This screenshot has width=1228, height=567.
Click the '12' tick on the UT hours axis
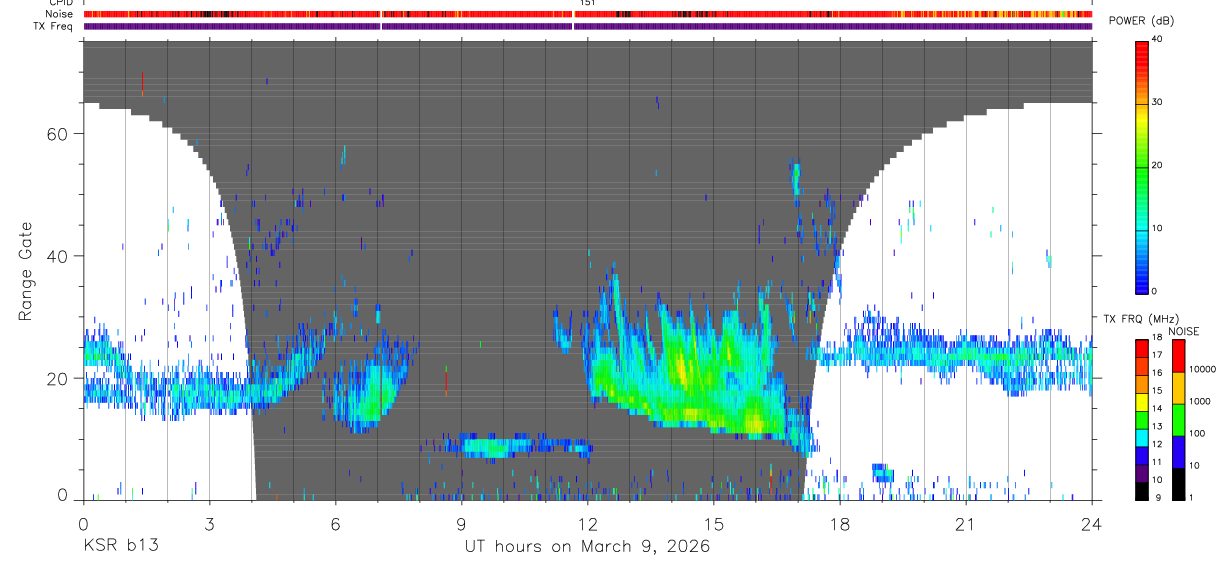588,523
